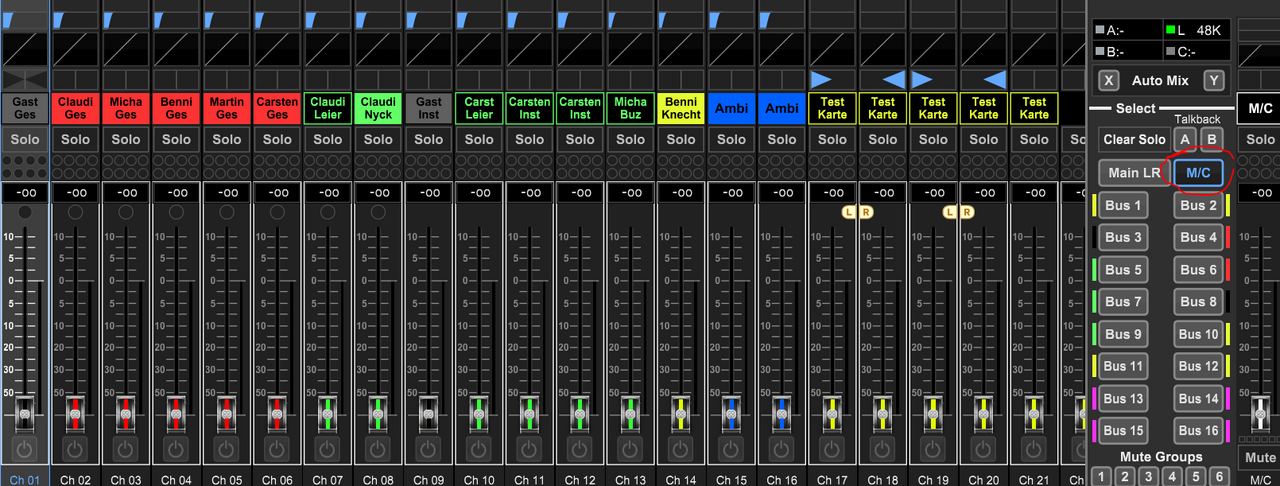
Task: Select Bus 1 sends
Action: coord(1124,205)
